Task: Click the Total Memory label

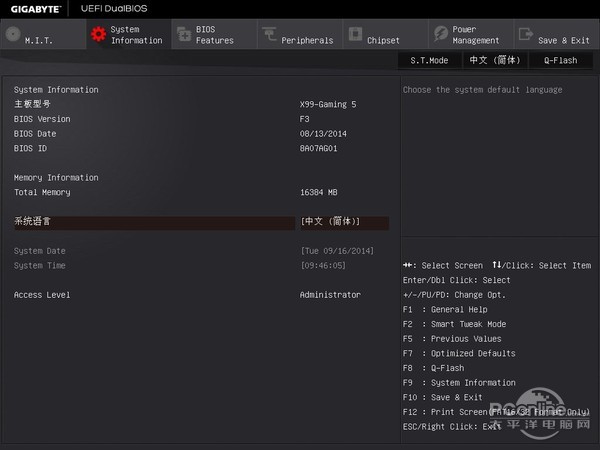Action: coord(42,192)
